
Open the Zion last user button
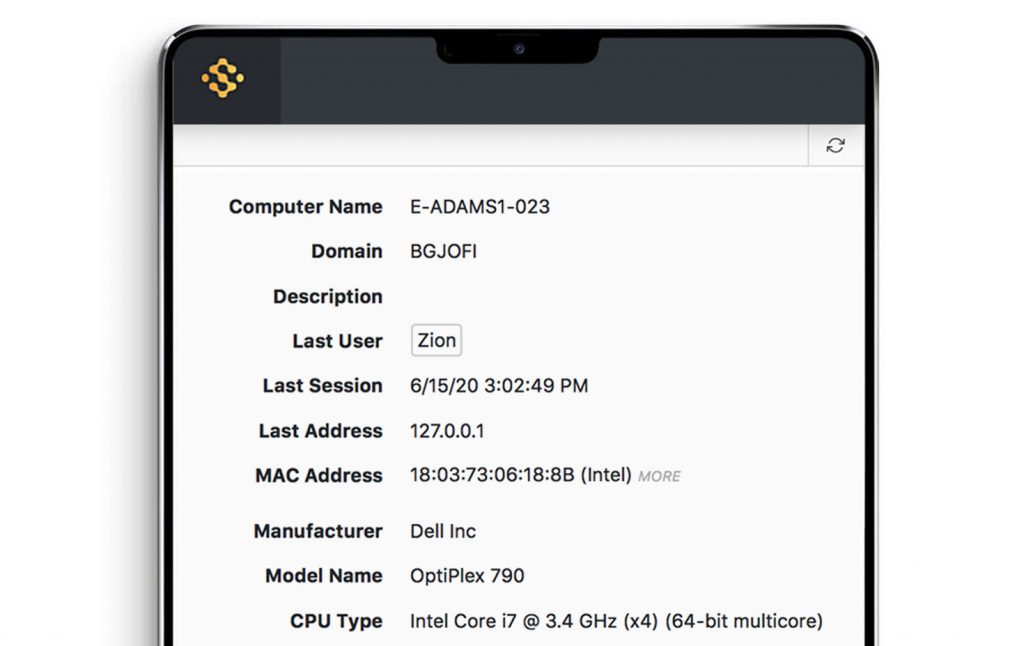click(436, 341)
